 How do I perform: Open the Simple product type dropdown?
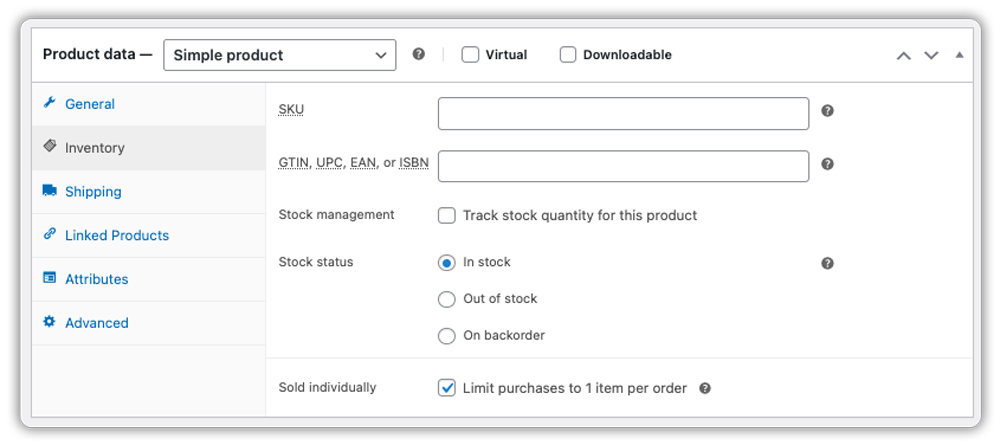279,55
